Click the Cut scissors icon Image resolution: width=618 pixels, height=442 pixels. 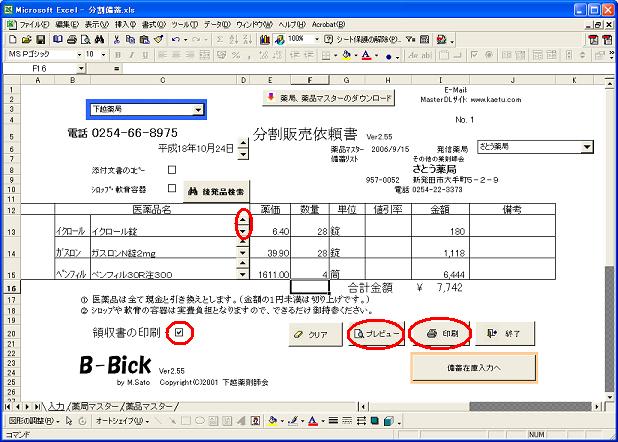coord(116,39)
